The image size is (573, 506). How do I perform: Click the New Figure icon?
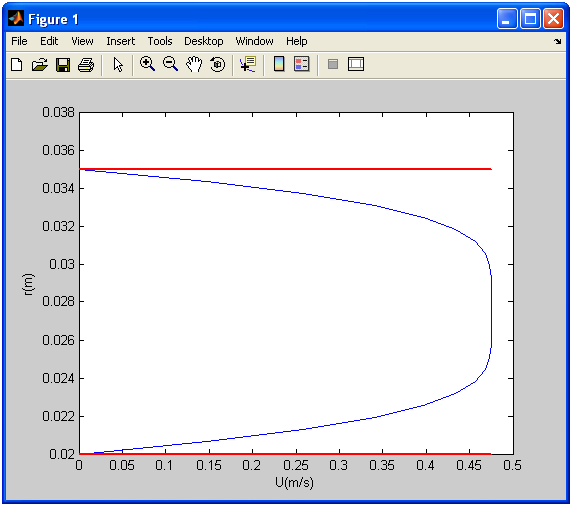(x=16, y=65)
